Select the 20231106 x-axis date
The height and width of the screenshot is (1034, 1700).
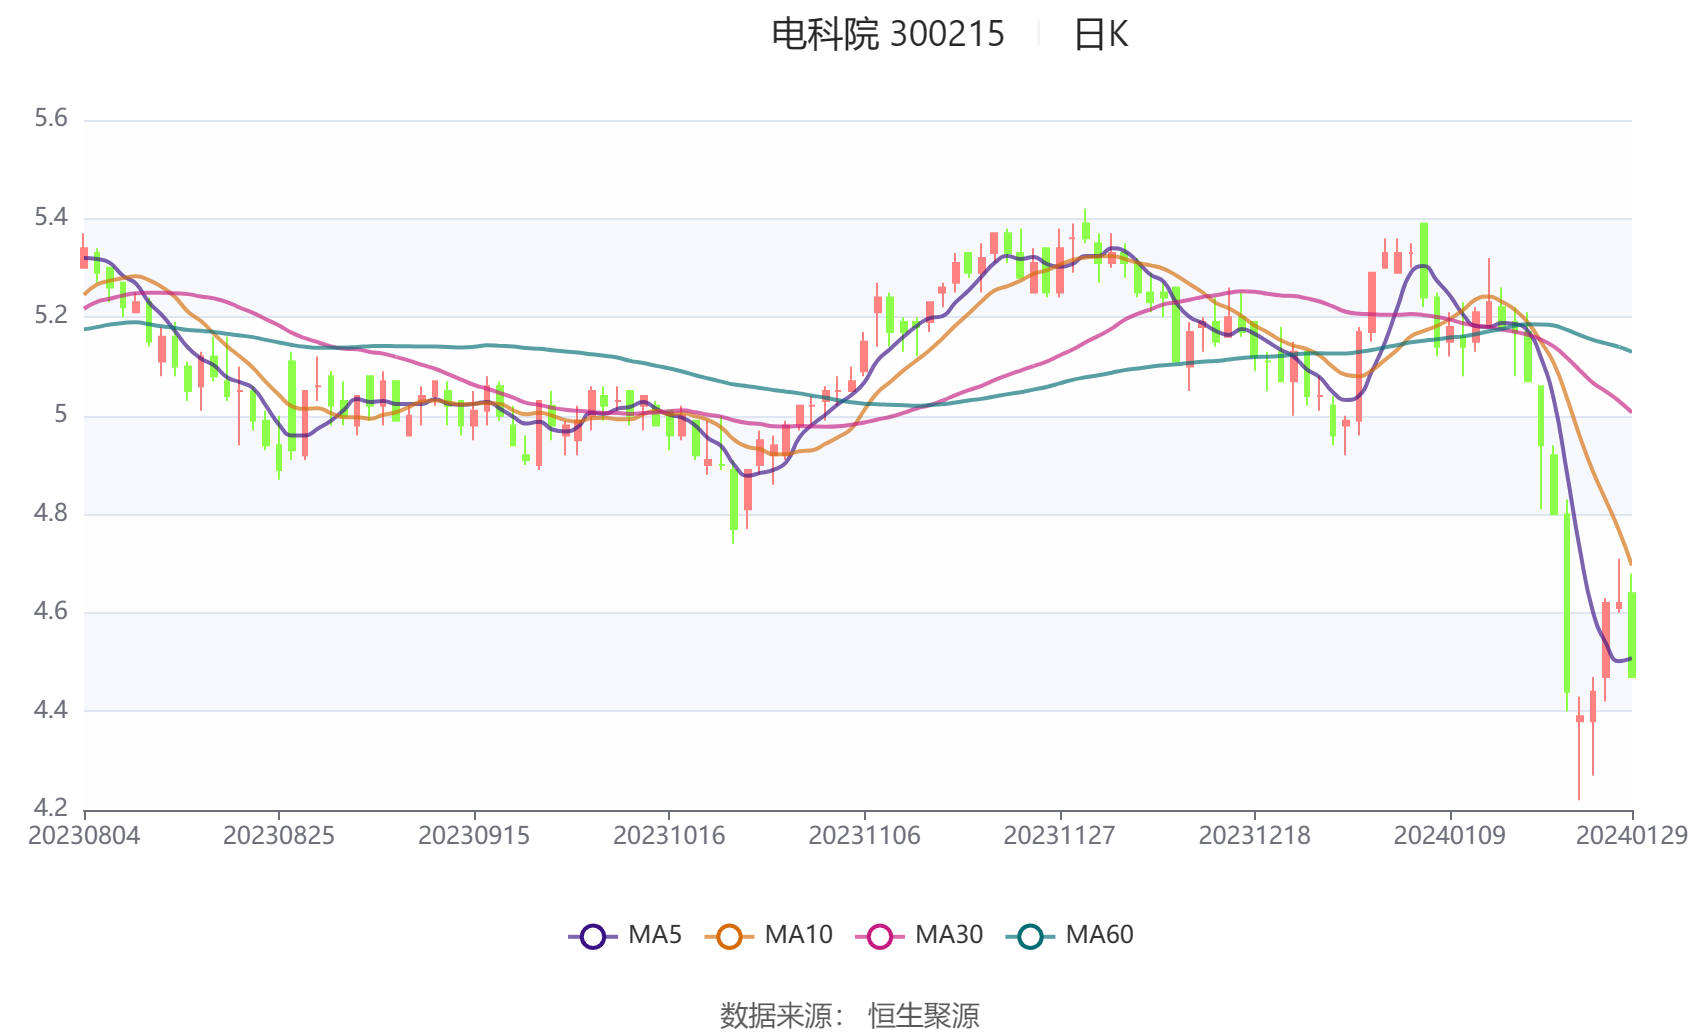click(x=864, y=836)
